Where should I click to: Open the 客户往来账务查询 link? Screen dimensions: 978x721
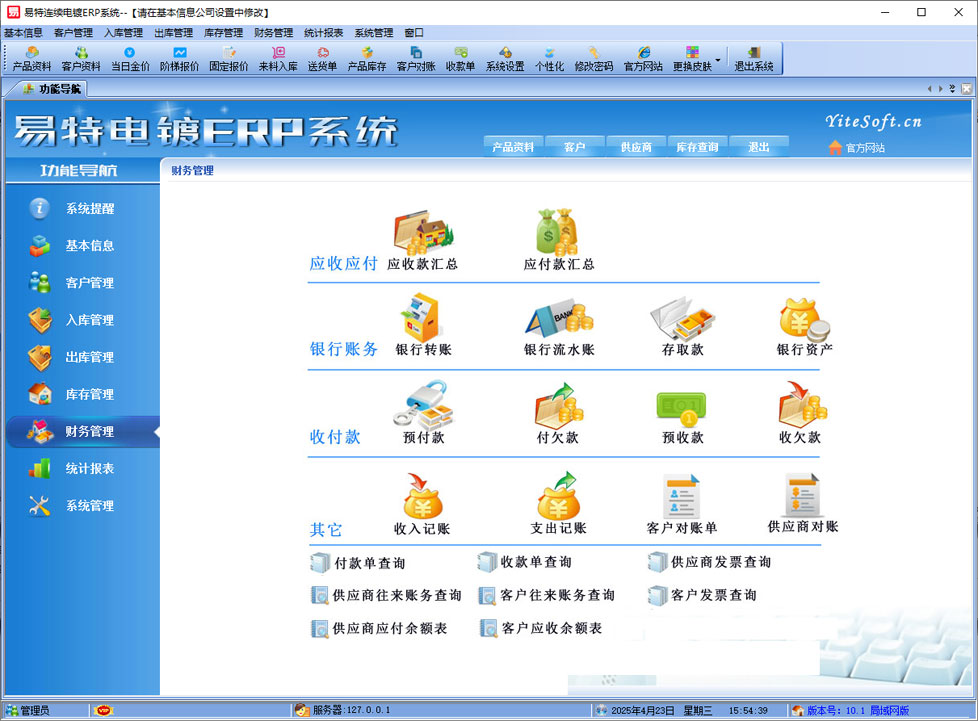[557, 595]
